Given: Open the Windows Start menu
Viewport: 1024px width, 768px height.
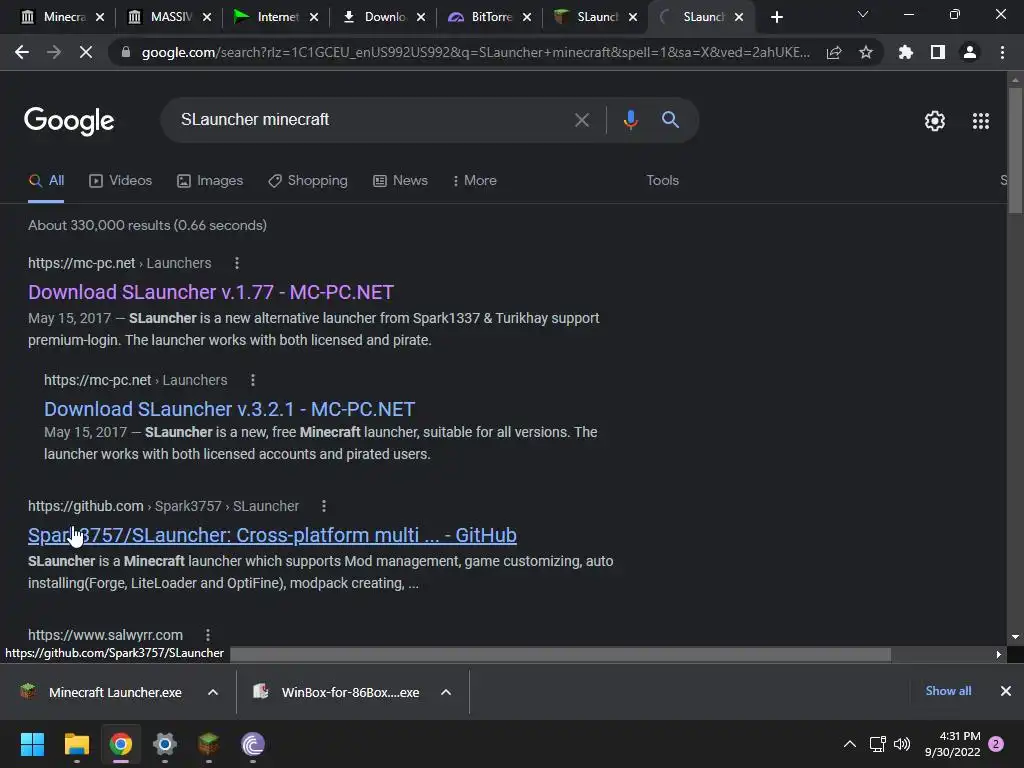Looking at the screenshot, I should [32, 744].
